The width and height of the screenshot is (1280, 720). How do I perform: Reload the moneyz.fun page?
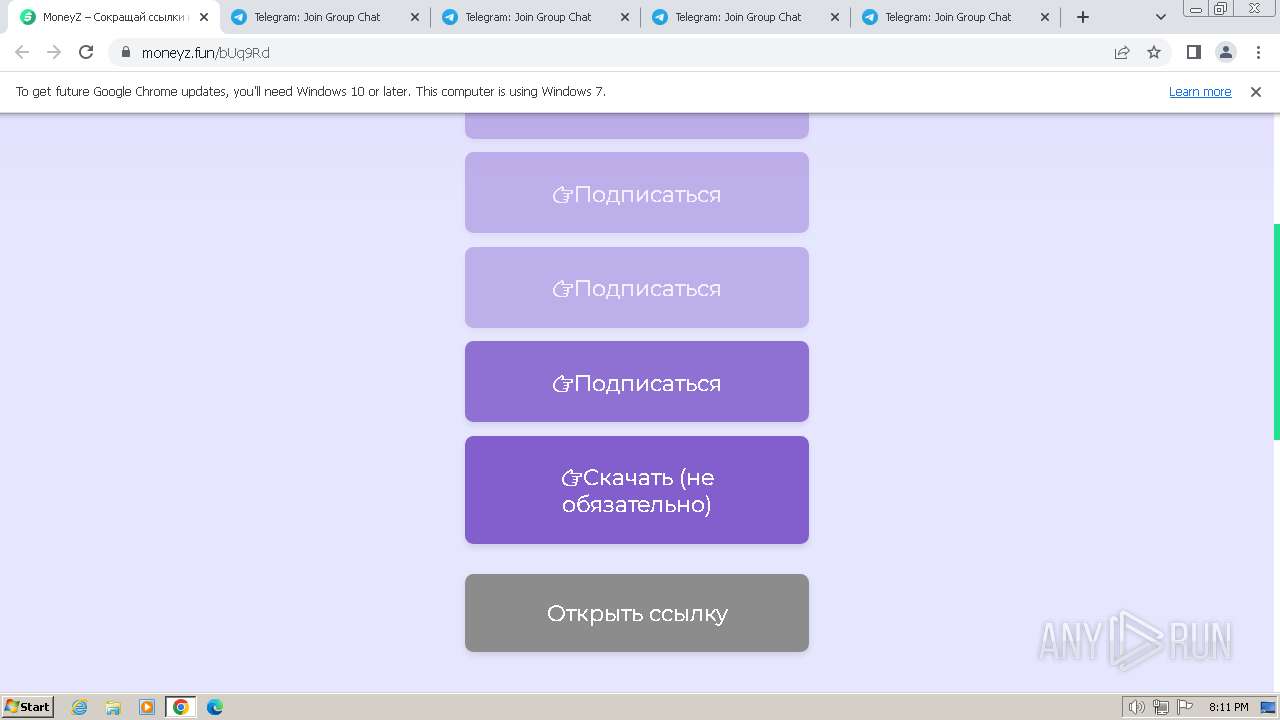pos(86,53)
